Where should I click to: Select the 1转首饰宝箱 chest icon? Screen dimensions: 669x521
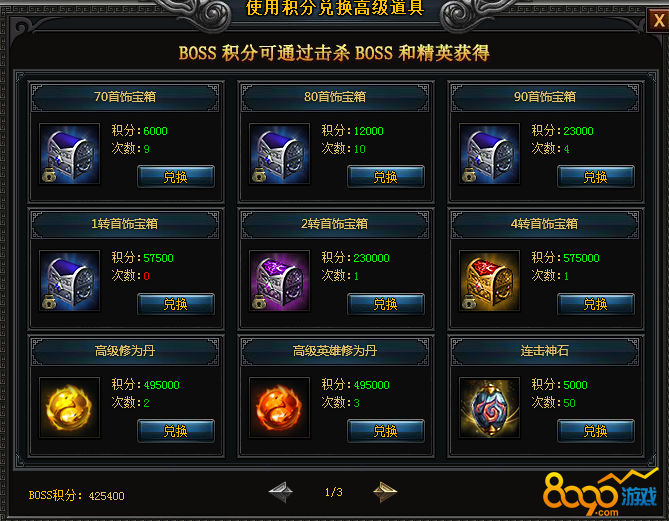coord(70,281)
